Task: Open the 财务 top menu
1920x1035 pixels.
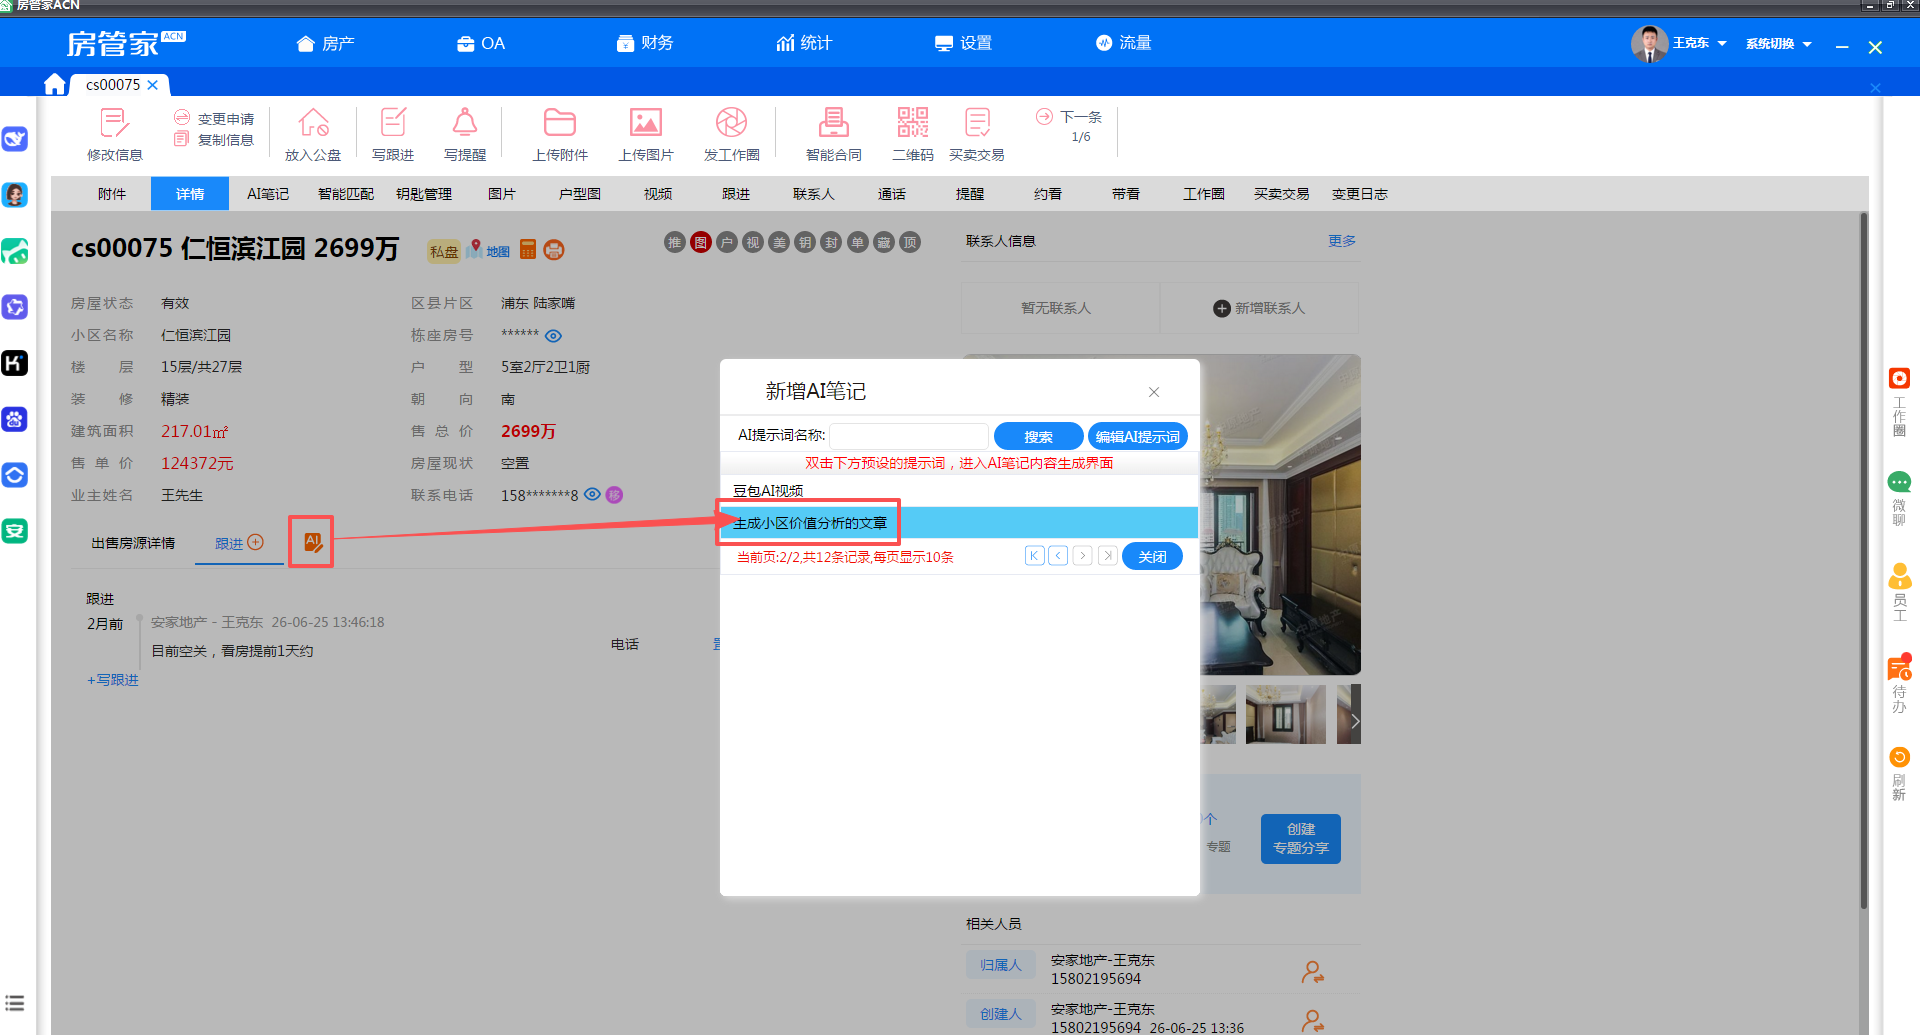Action: point(645,43)
